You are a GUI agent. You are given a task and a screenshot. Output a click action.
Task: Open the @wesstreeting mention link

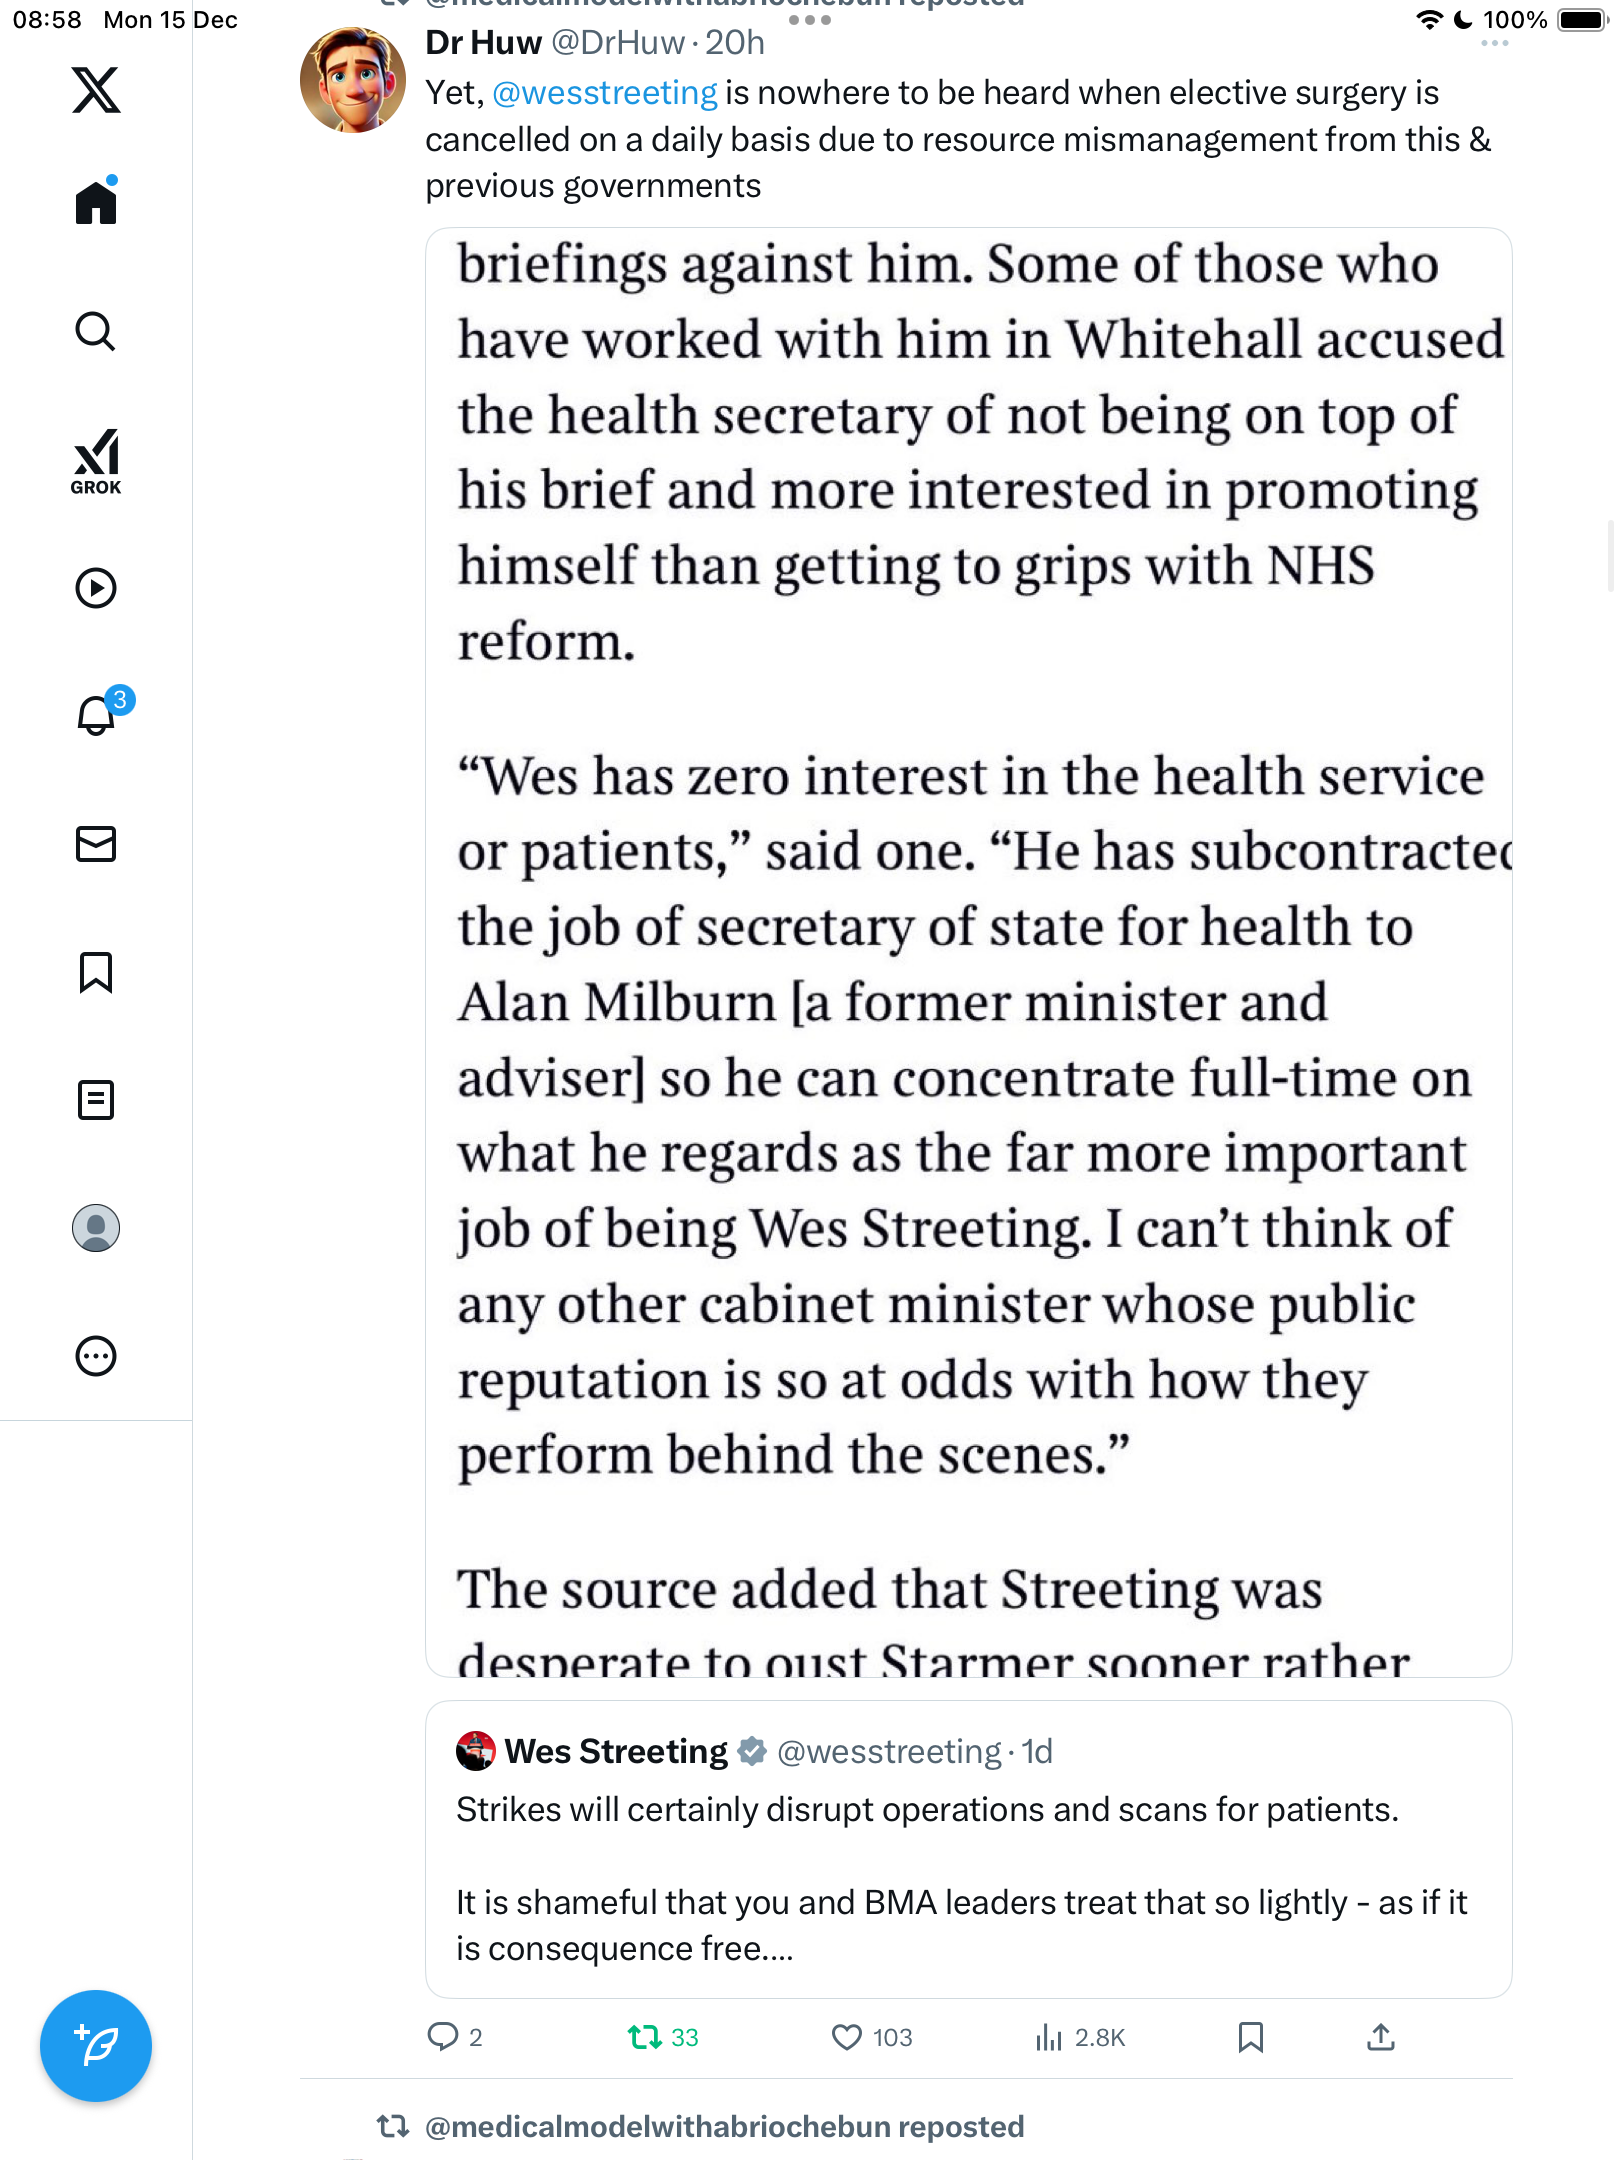coord(604,93)
